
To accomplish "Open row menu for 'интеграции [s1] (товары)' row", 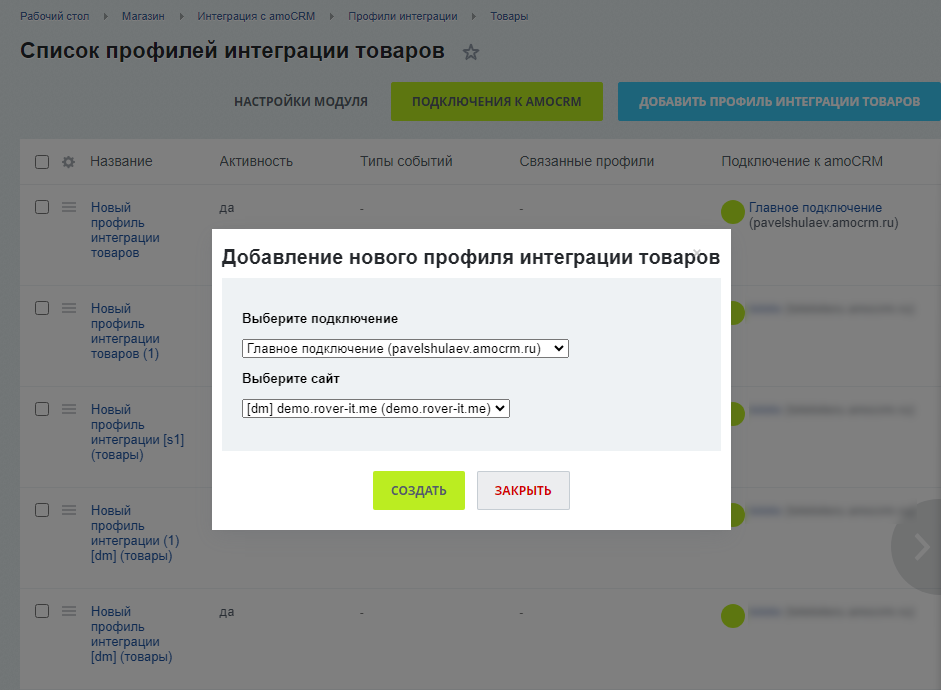I will coord(69,409).
